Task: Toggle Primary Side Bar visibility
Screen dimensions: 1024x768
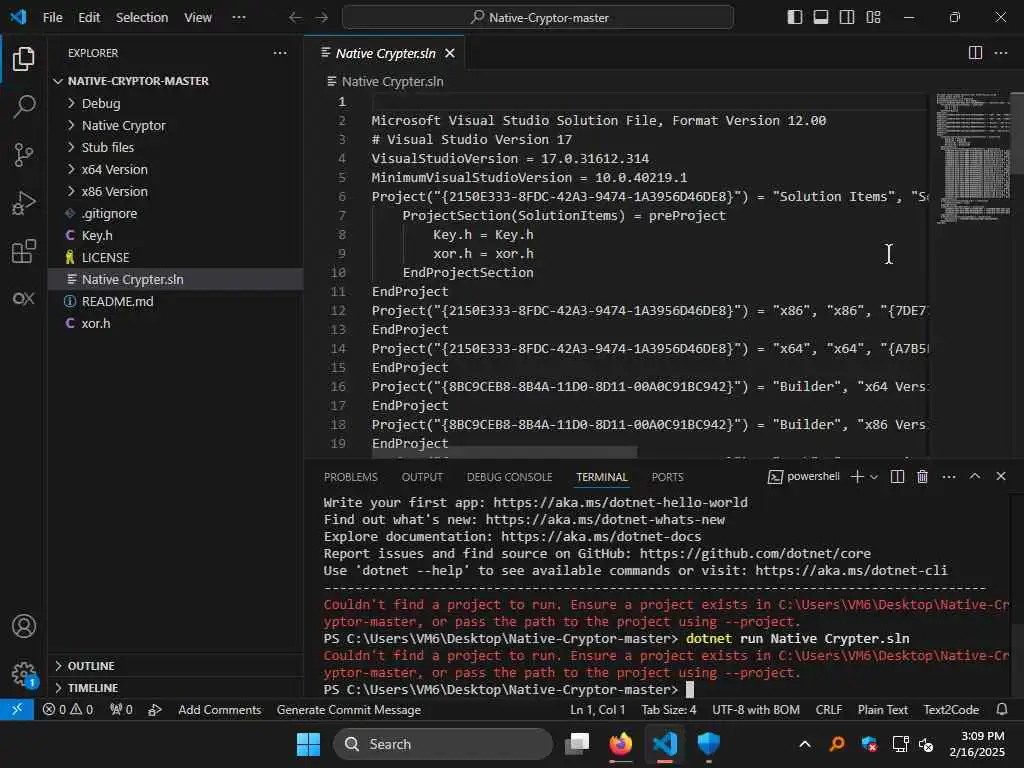Action: [795, 17]
